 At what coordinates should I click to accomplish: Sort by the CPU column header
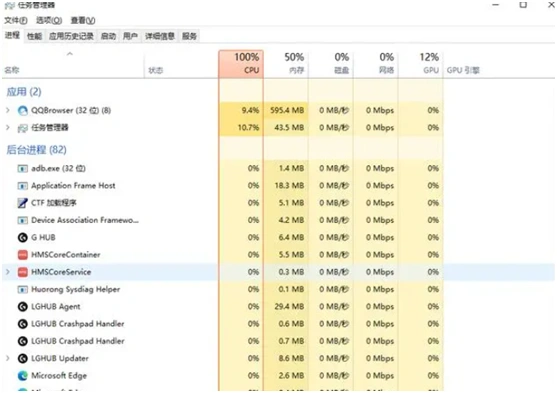click(x=241, y=64)
